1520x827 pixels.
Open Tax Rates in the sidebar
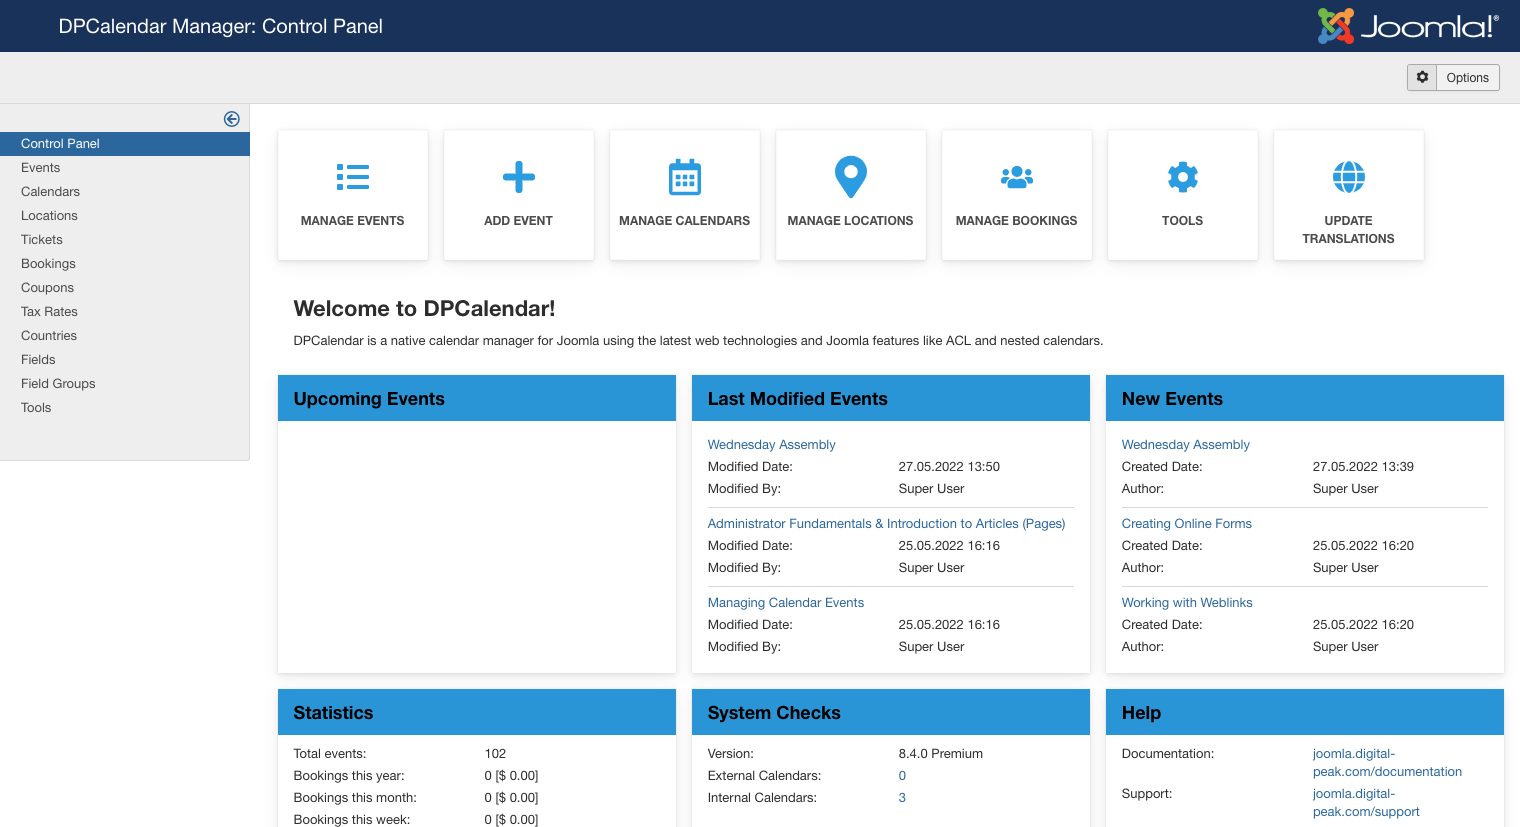pyautogui.click(x=125, y=312)
